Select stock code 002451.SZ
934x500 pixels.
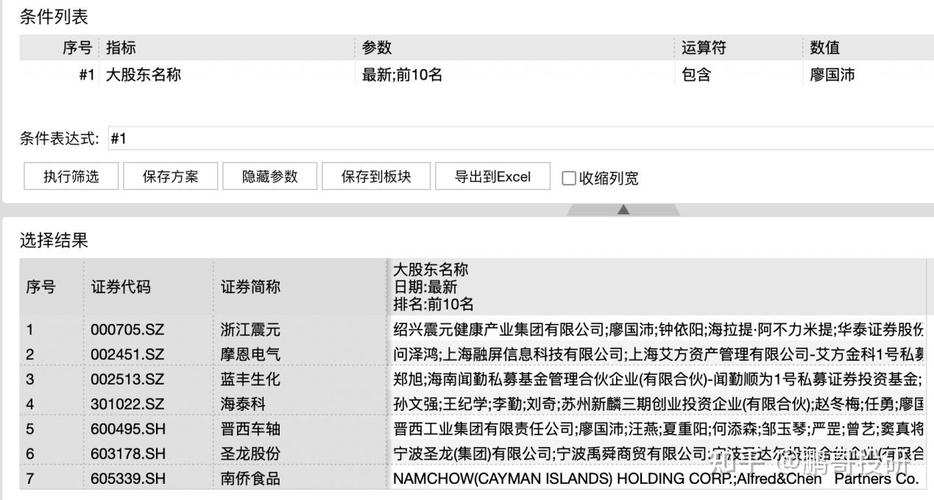(x=127, y=355)
